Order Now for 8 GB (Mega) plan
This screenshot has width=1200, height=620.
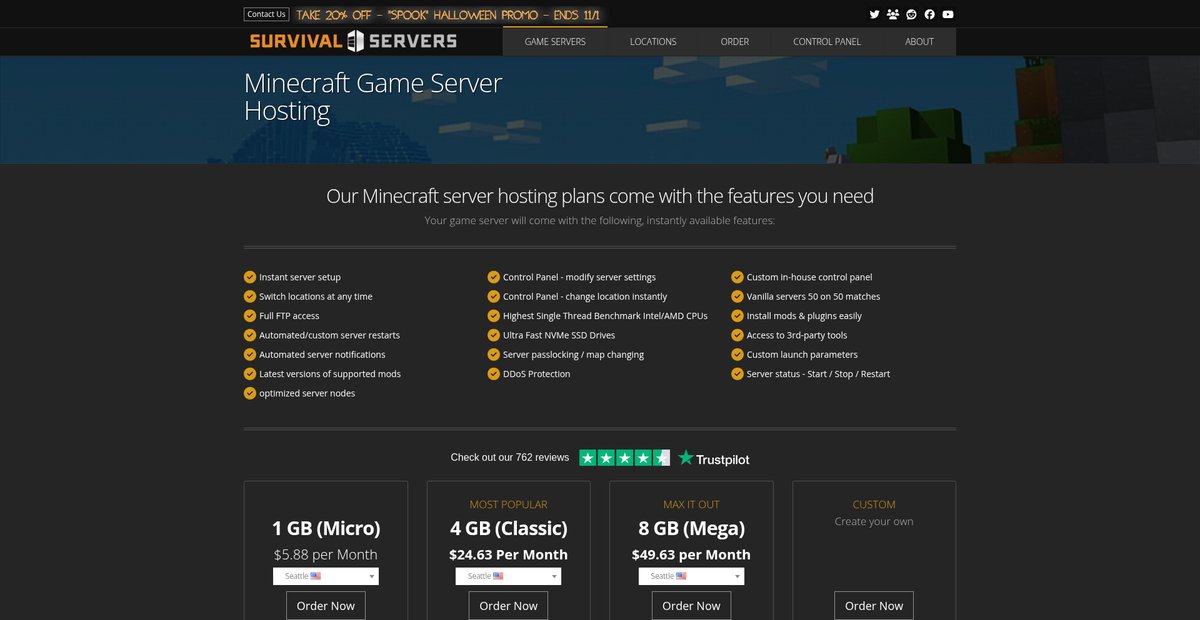click(x=691, y=606)
